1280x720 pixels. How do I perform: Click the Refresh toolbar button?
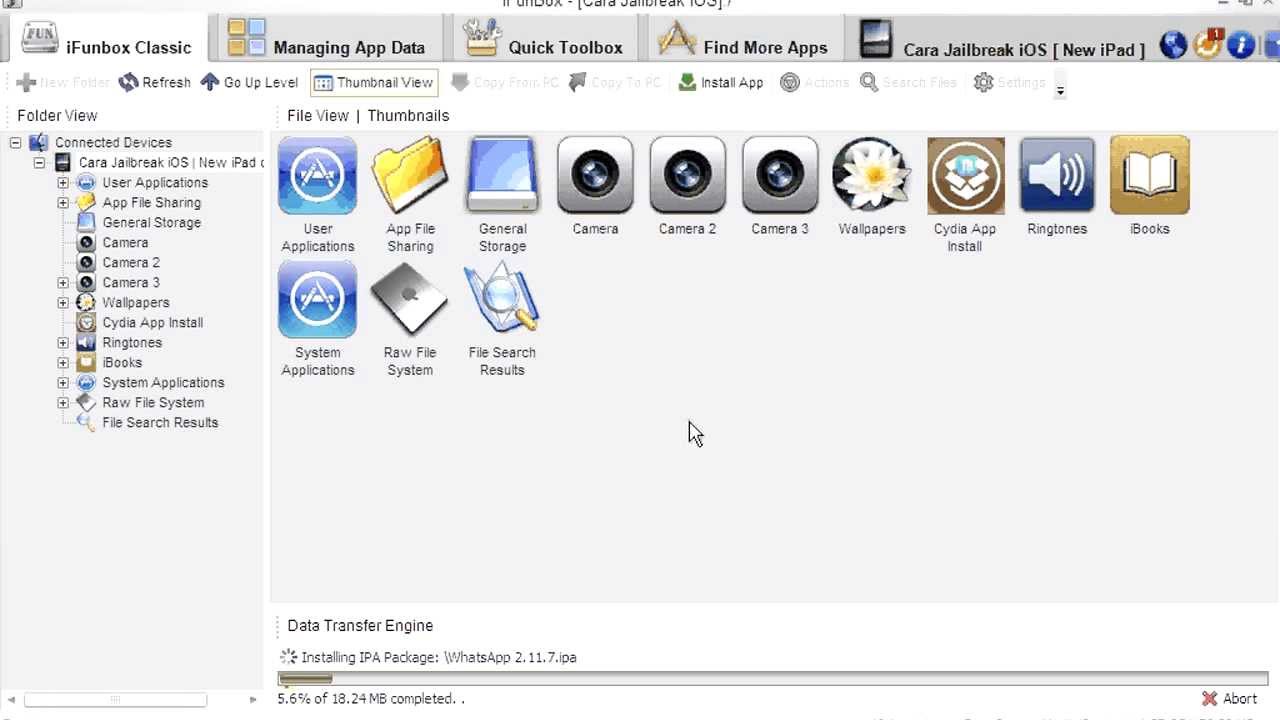[x=155, y=82]
